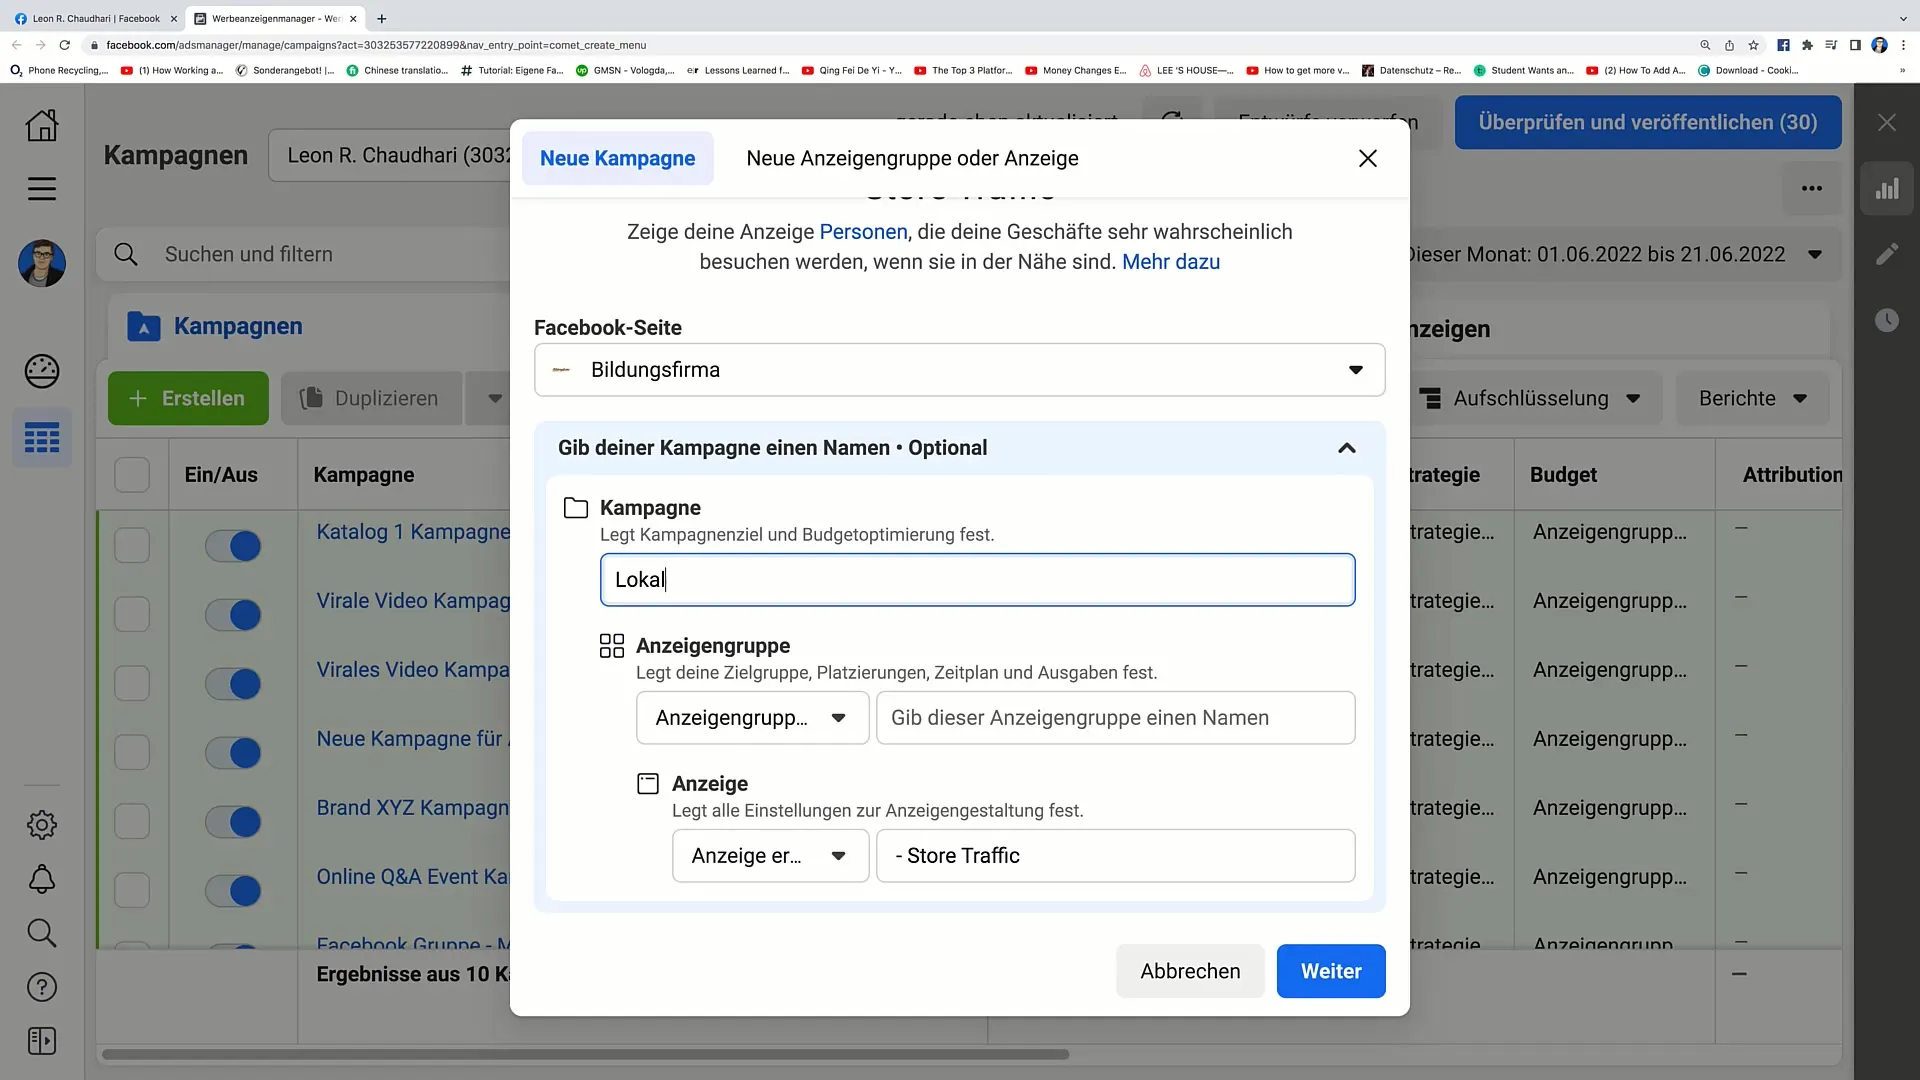Click the help question mark icon
1920x1080 pixels.
(x=42, y=987)
